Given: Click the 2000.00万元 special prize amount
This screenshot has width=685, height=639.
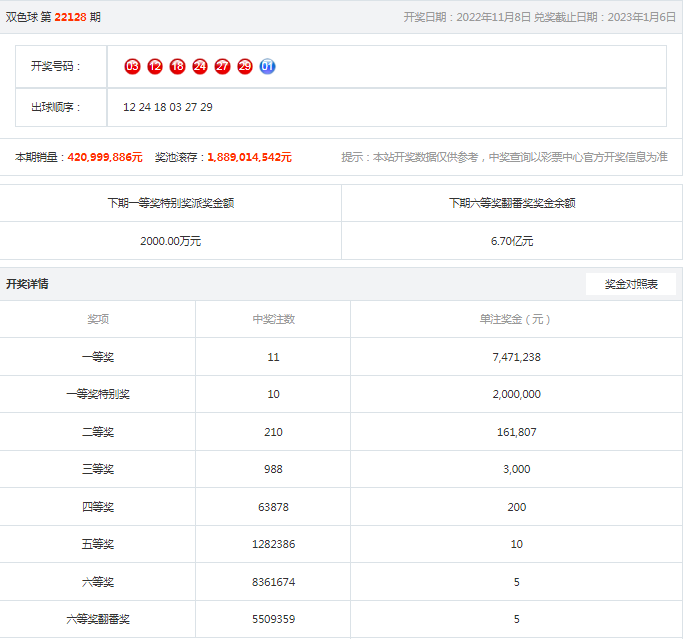Looking at the screenshot, I should tap(170, 241).
